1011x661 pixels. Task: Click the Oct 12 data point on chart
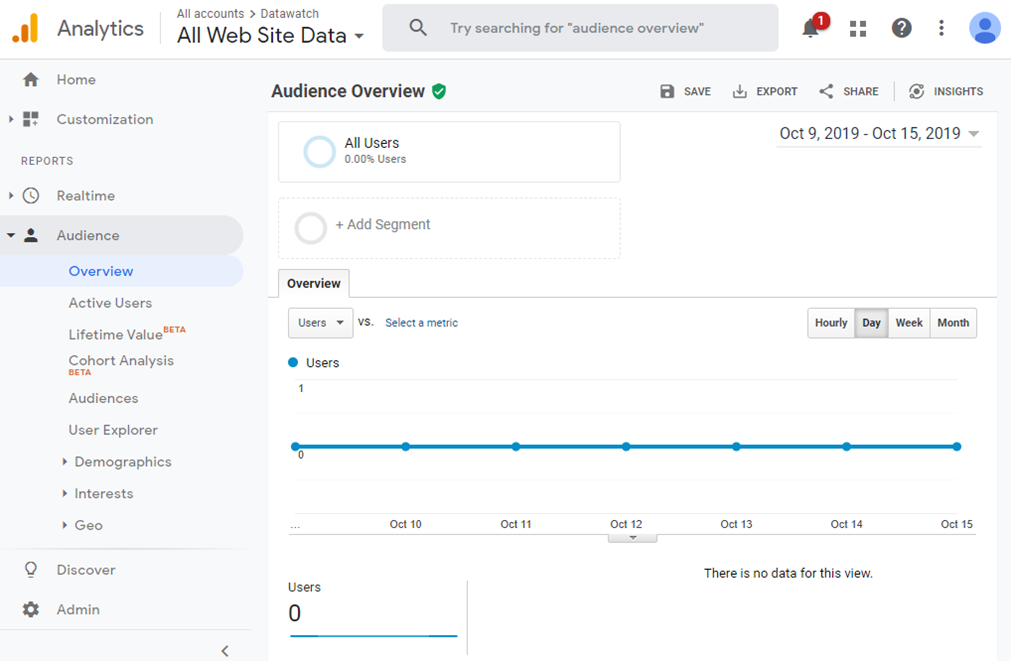[626, 447]
